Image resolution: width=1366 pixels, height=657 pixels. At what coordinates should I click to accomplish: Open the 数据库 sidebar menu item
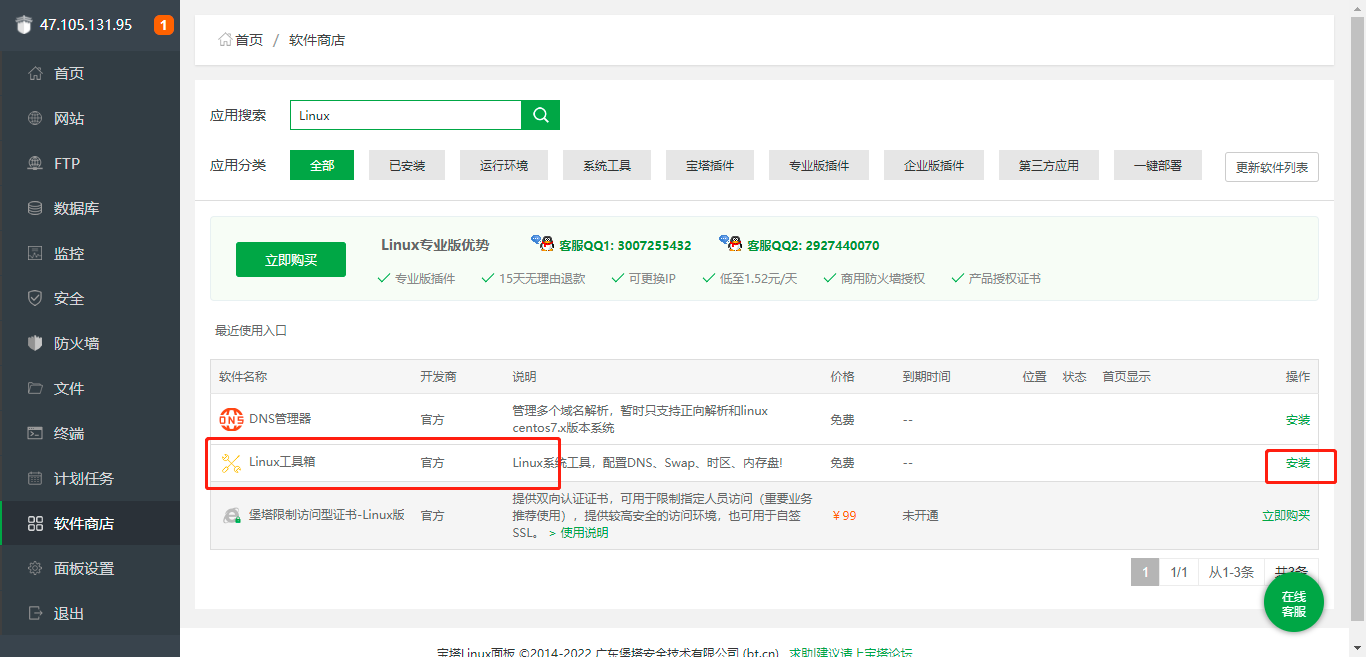point(90,208)
